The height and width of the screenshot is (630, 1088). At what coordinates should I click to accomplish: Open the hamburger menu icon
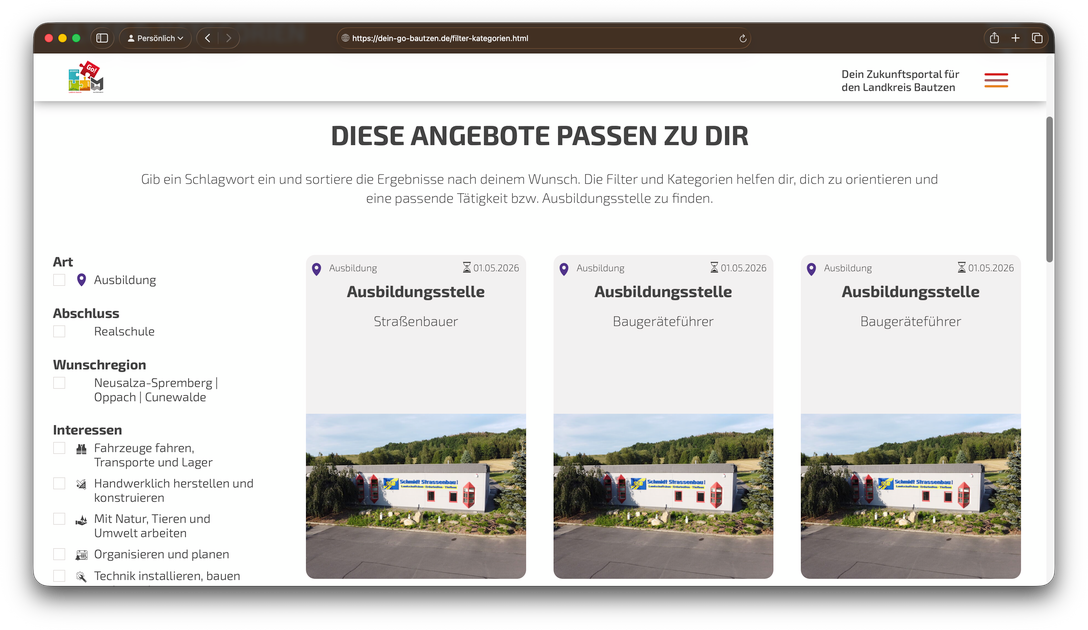[x=995, y=80]
